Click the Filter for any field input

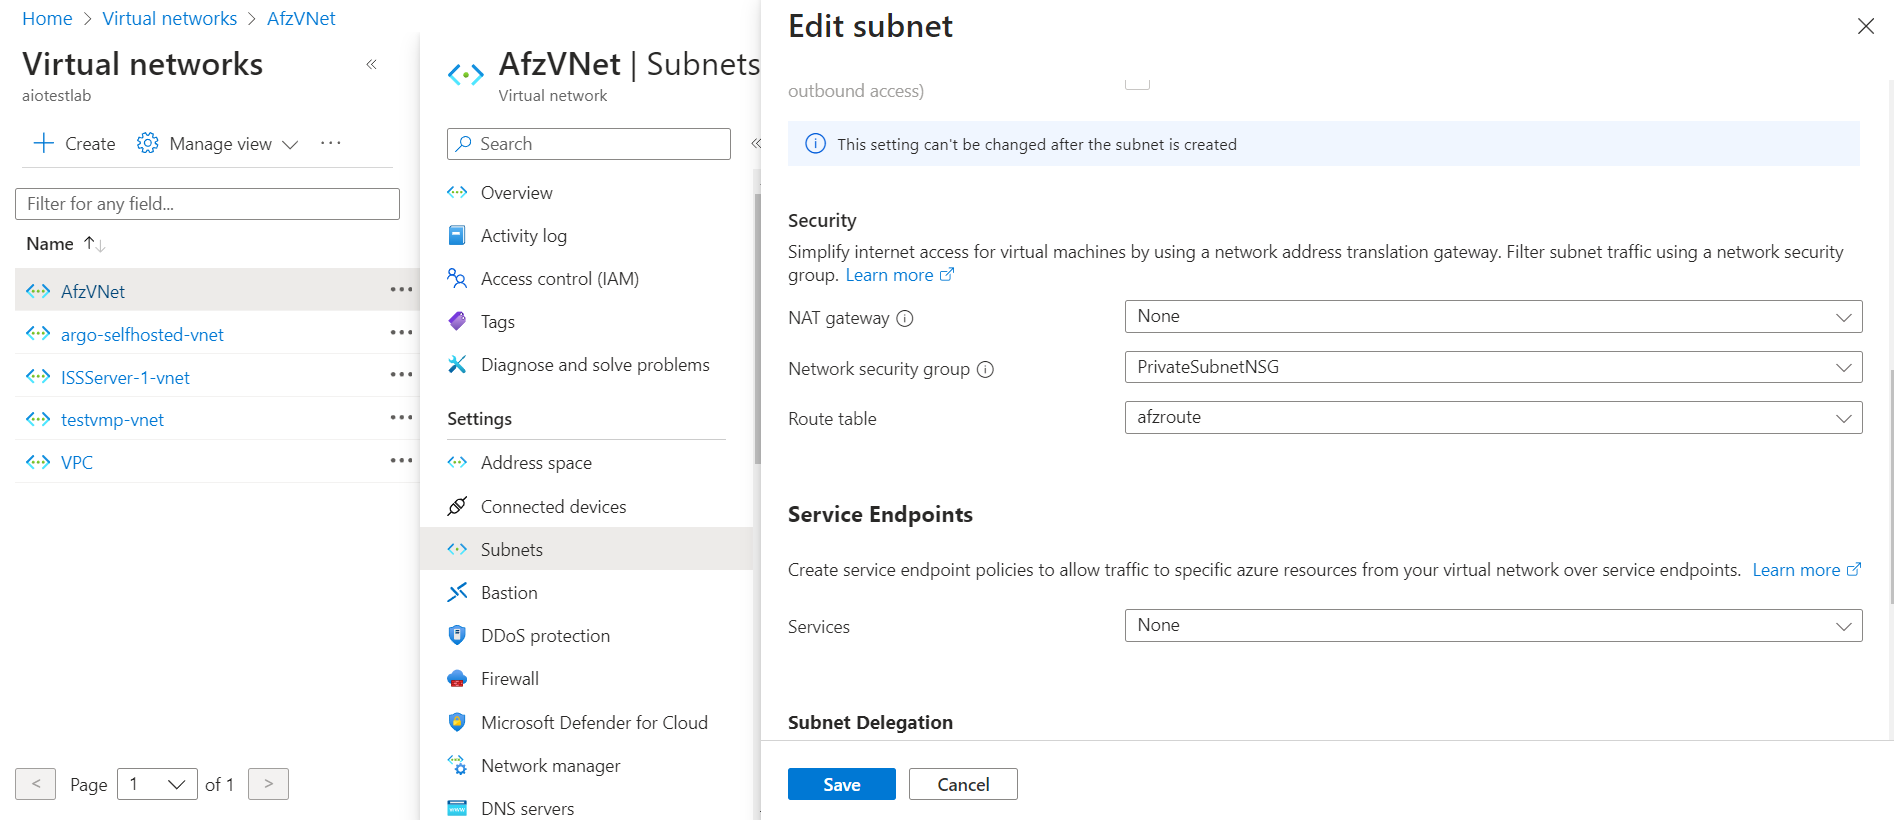click(207, 204)
